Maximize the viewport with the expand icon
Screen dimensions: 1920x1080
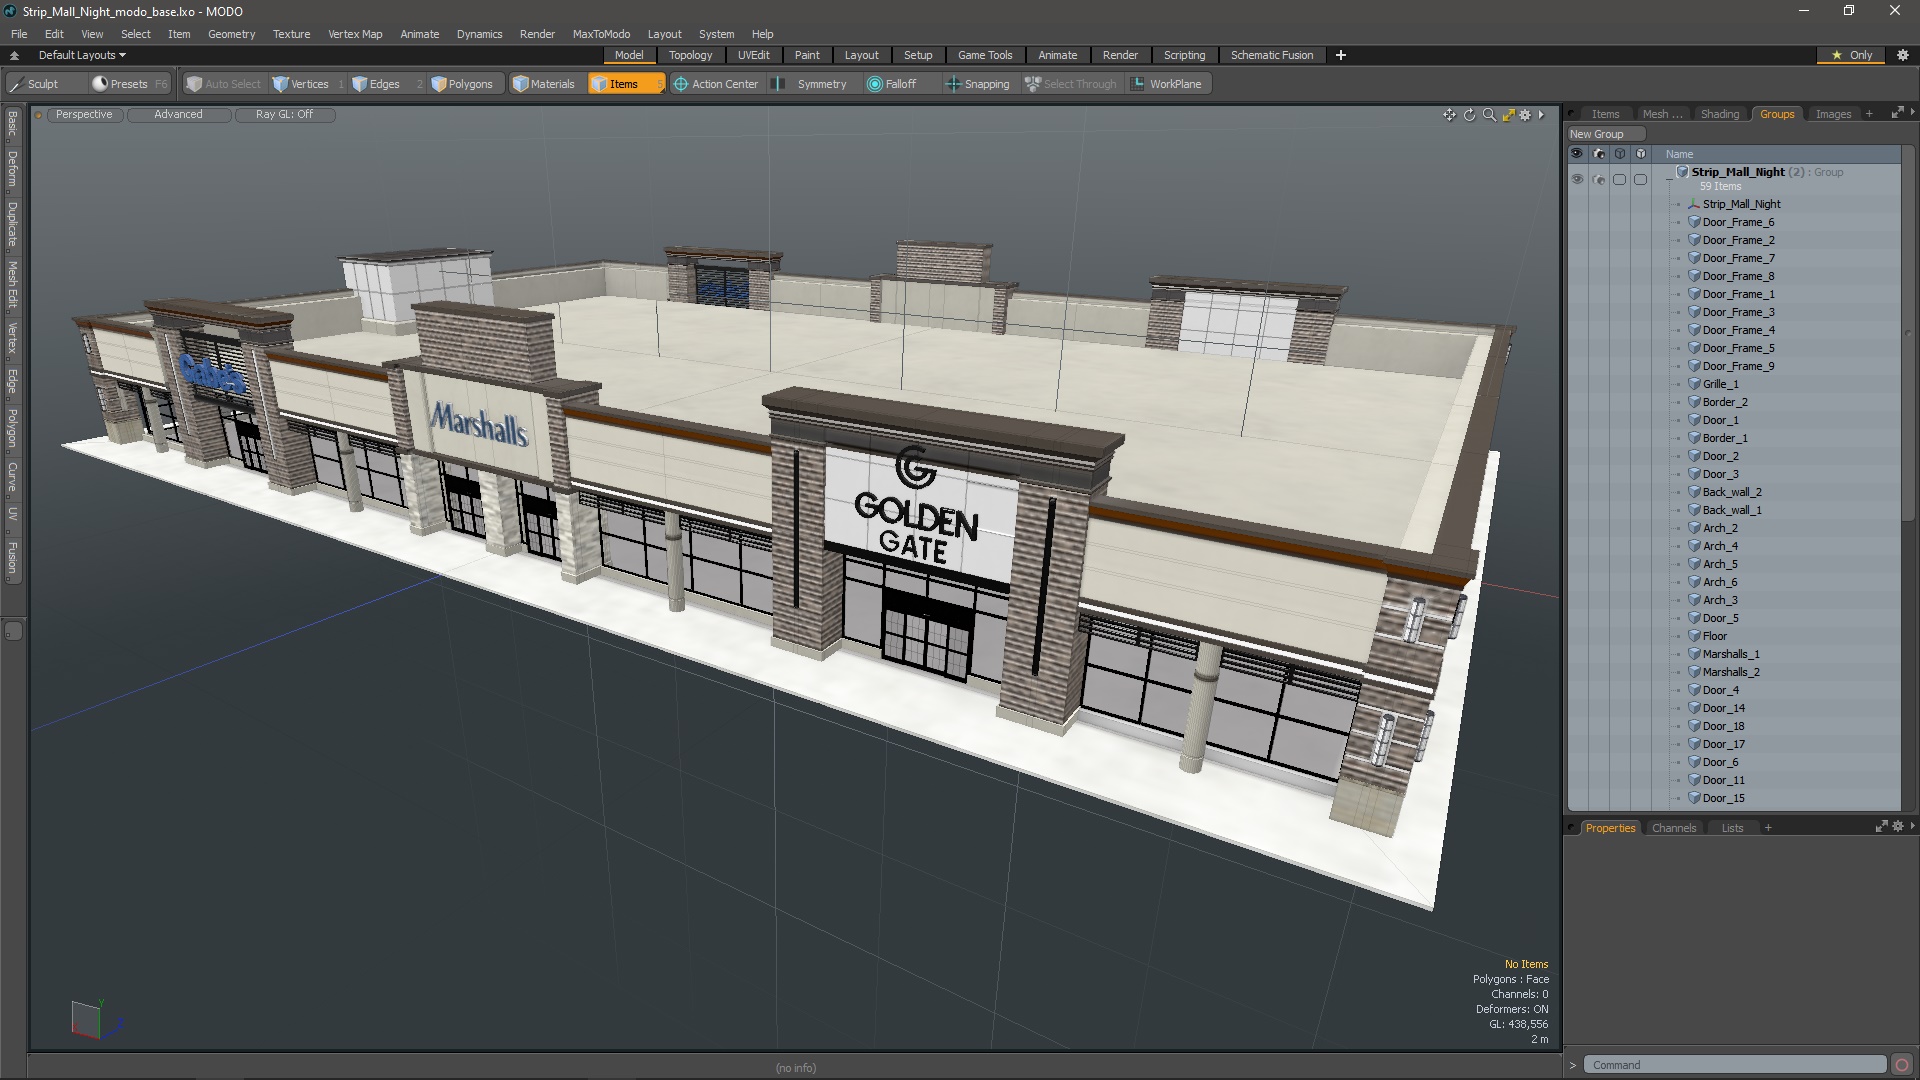coord(1508,115)
